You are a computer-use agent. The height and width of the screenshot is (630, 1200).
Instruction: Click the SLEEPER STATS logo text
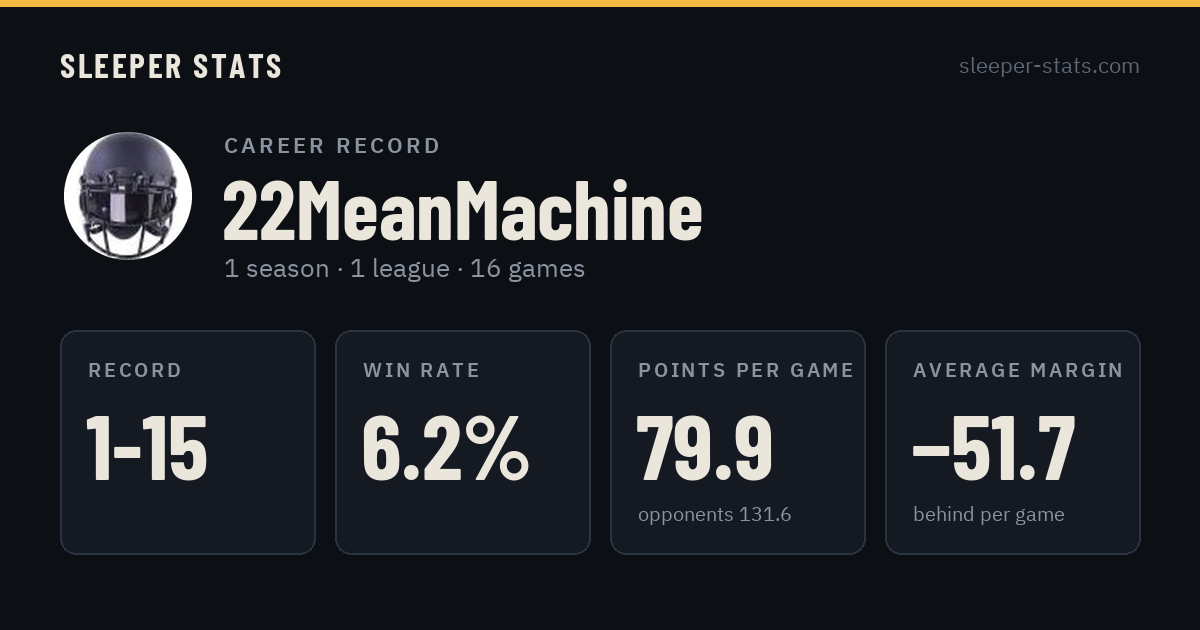point(171,66)
